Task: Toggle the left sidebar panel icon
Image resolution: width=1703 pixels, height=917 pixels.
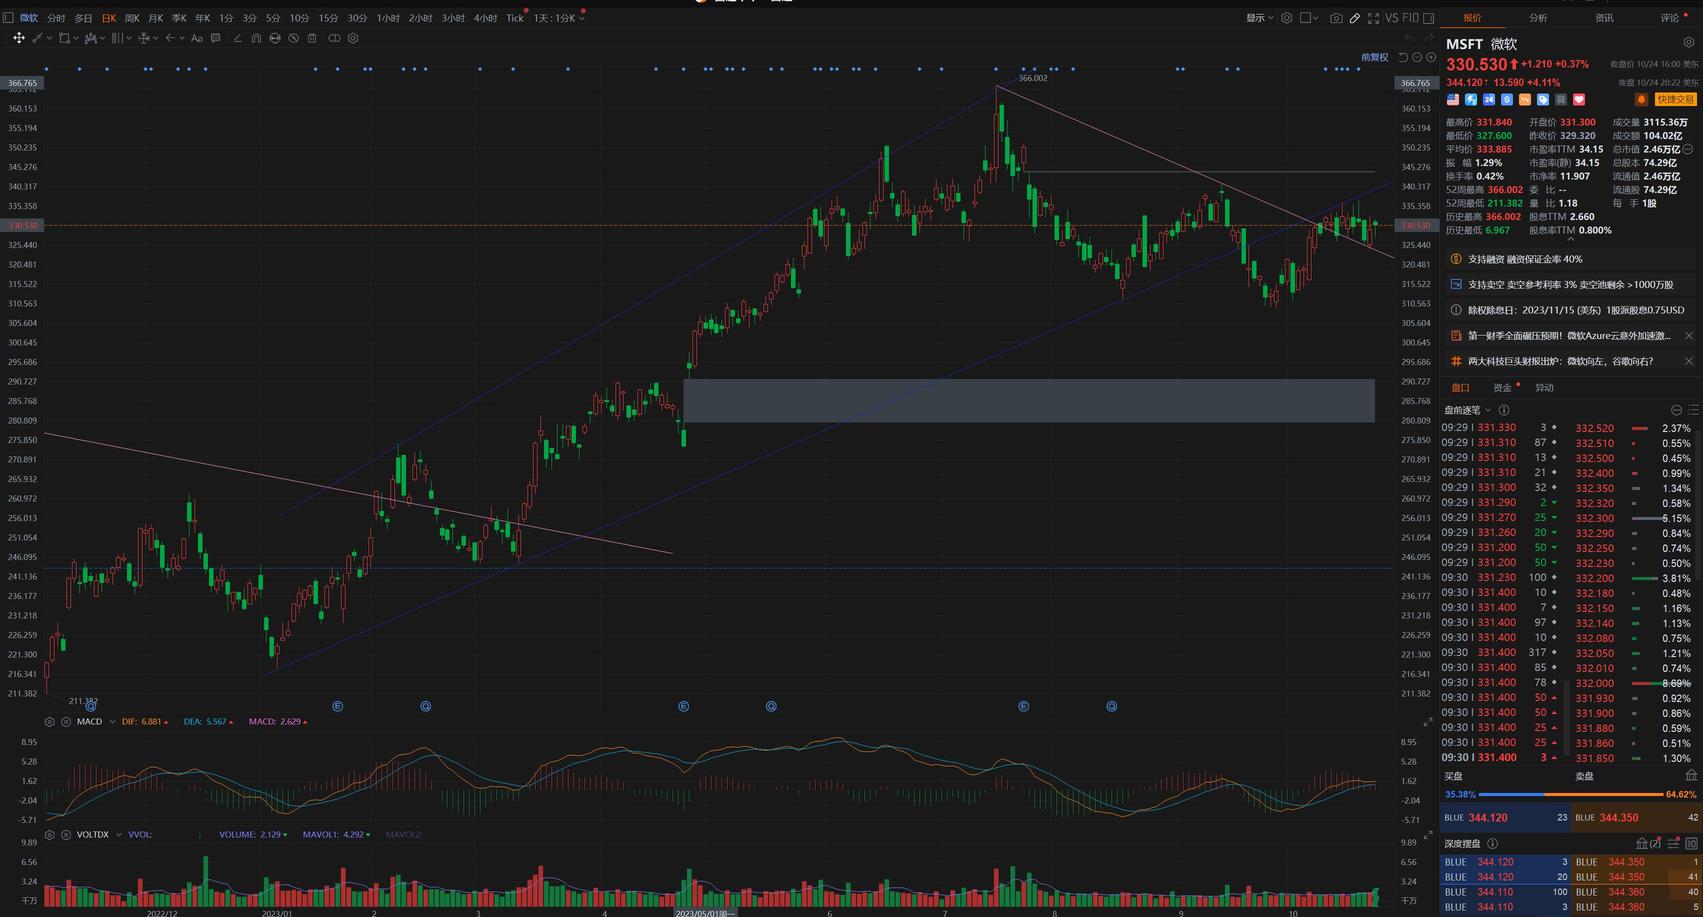Action: [x=8, y=18]
